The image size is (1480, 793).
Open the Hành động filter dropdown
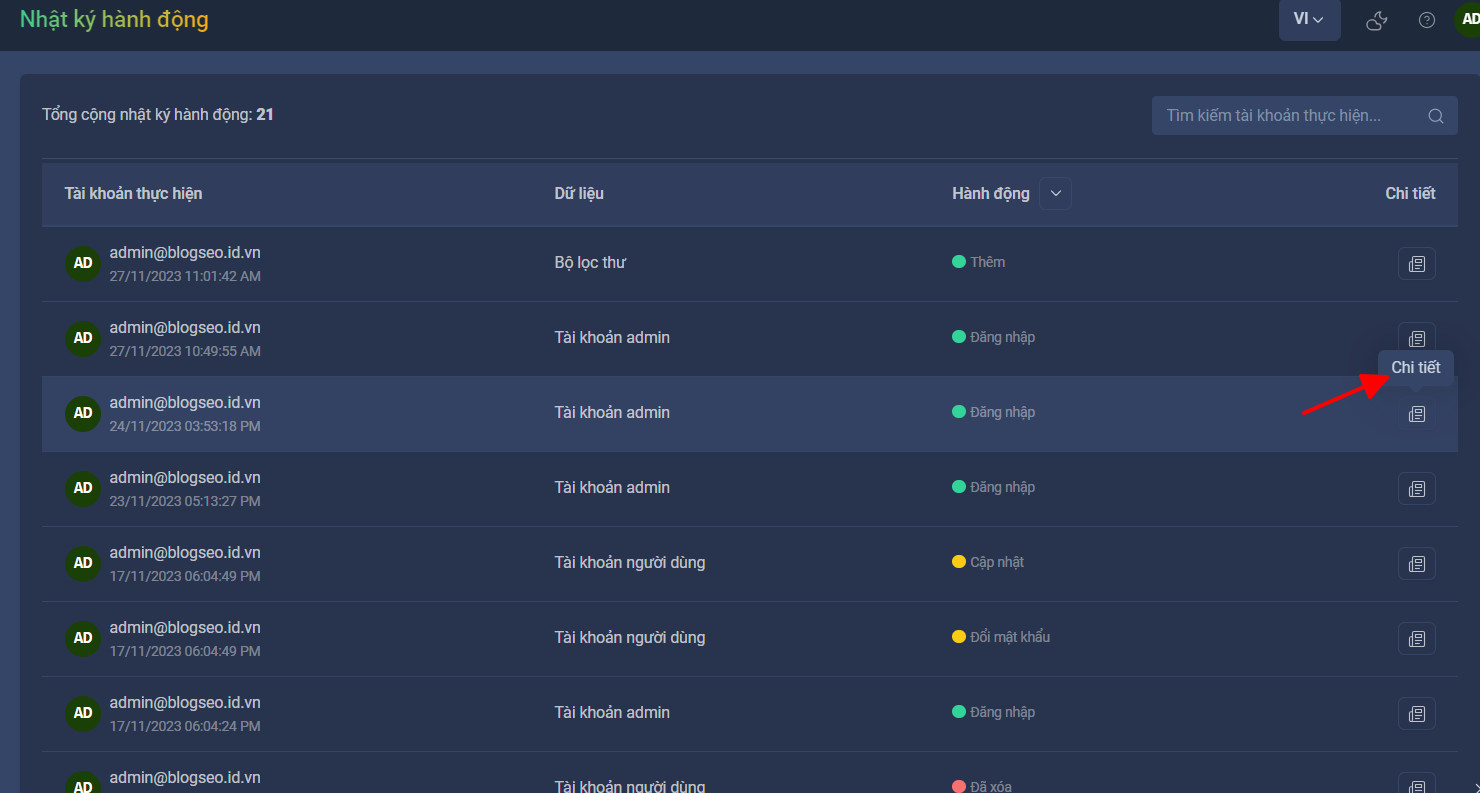1055,193
